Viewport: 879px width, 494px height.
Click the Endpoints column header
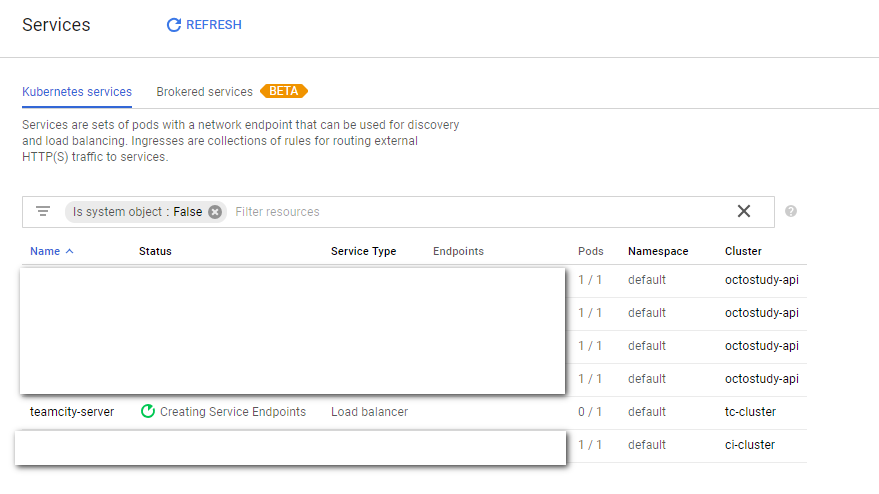tap(458, 251)
